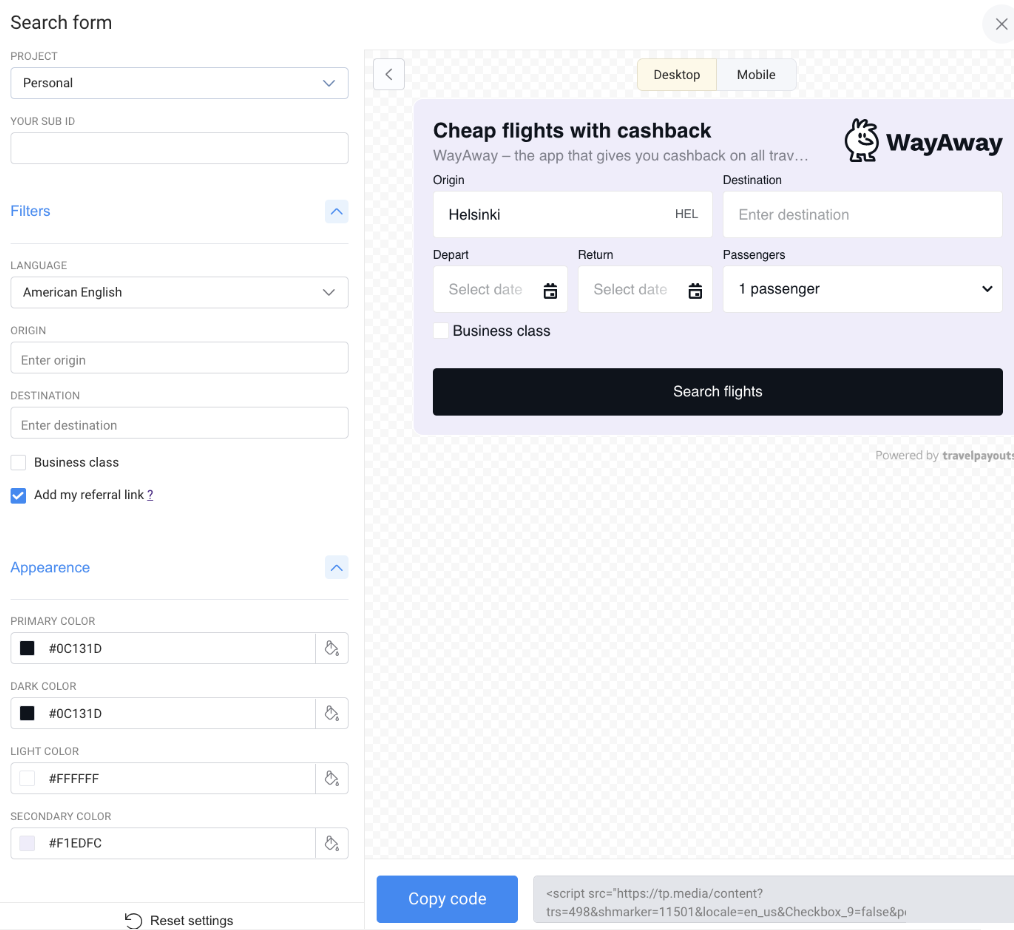1014x930 pixels.
Task: Click the Your Sub ID input field
Action: (x=179, y=148)
